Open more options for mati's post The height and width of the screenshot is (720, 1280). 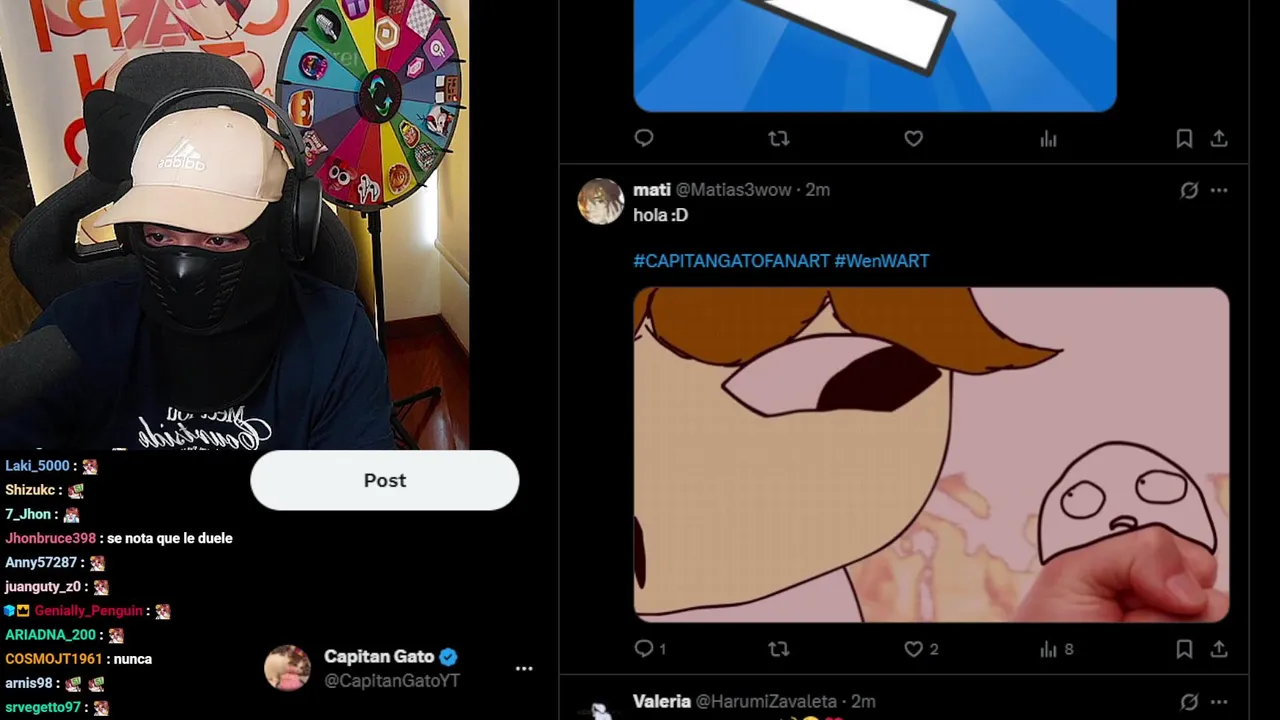(x=1219, y=190)
